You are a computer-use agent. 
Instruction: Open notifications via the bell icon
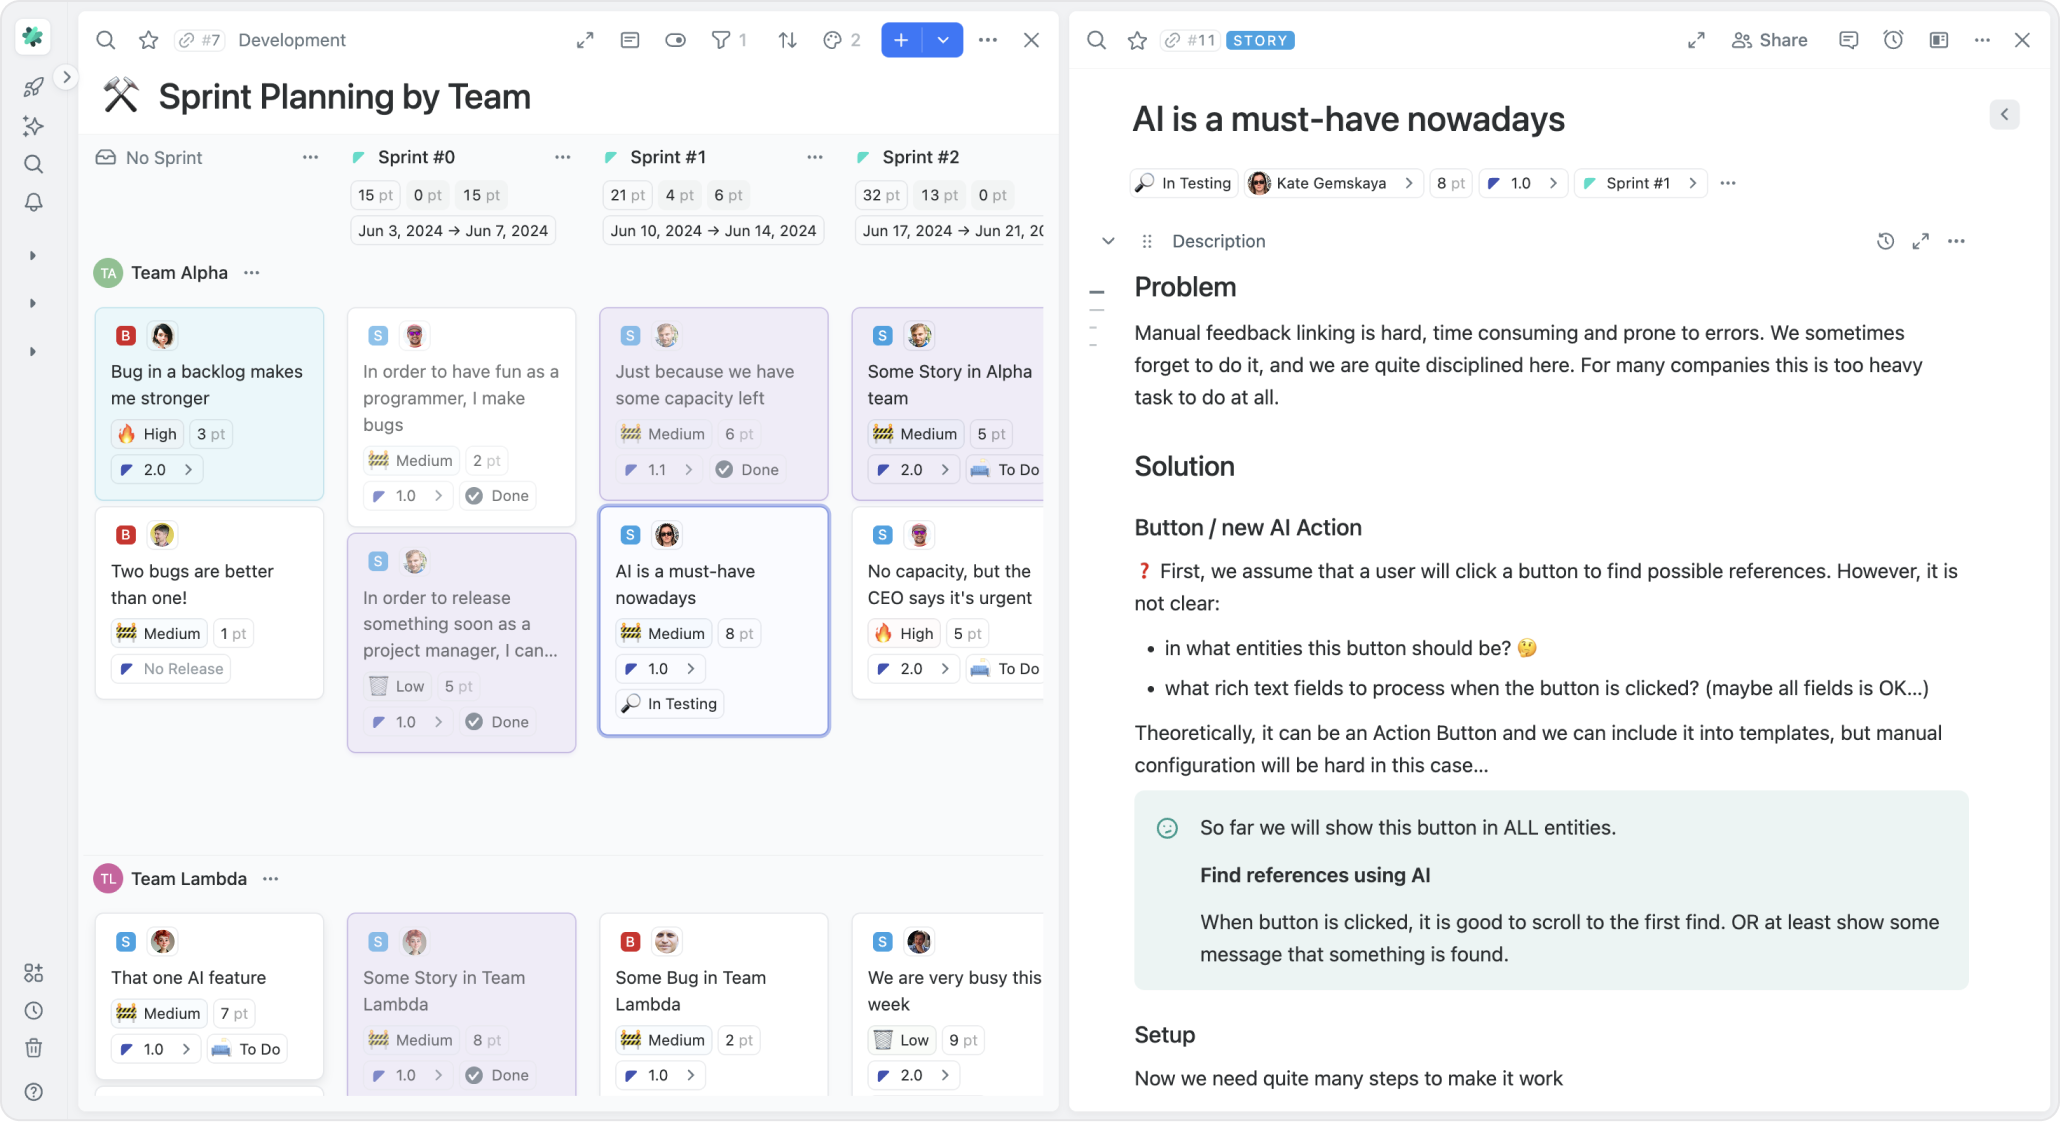pyautogui.click(x=33, y=203)
